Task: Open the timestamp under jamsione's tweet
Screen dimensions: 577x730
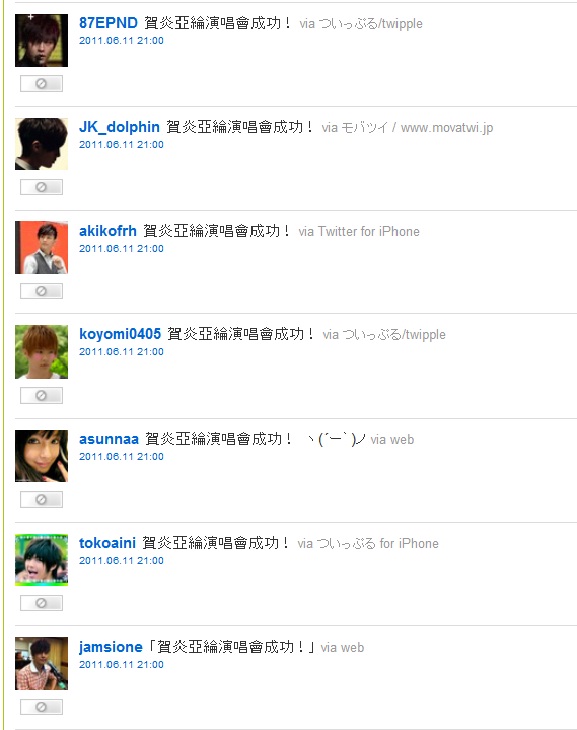Action: click(121, 665)
